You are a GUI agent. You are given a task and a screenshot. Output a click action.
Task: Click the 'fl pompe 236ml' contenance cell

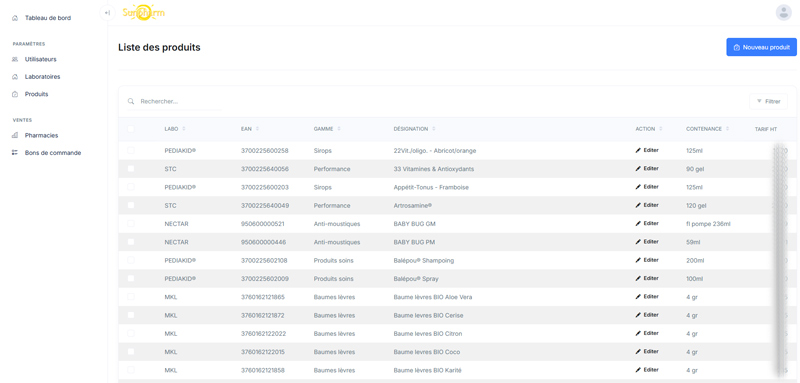click(708, 224)
